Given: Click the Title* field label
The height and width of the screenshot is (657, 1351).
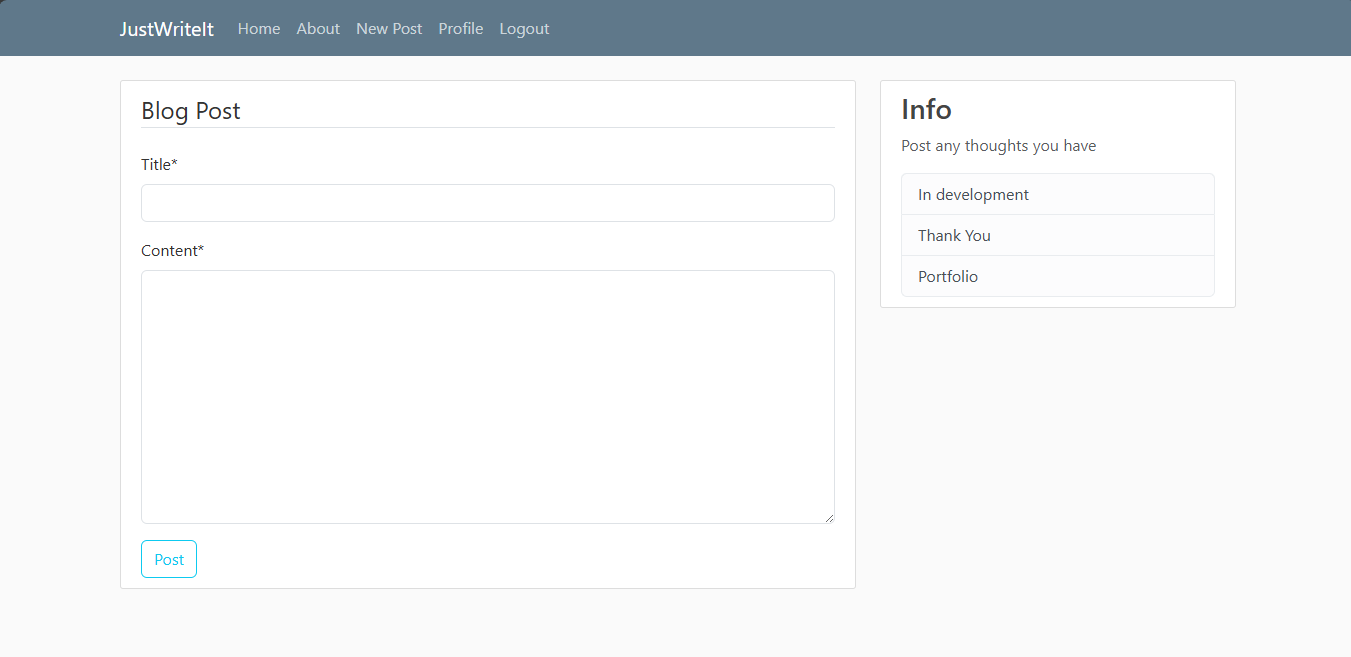Looking at the screenshot, I should (x=159, y=165).
